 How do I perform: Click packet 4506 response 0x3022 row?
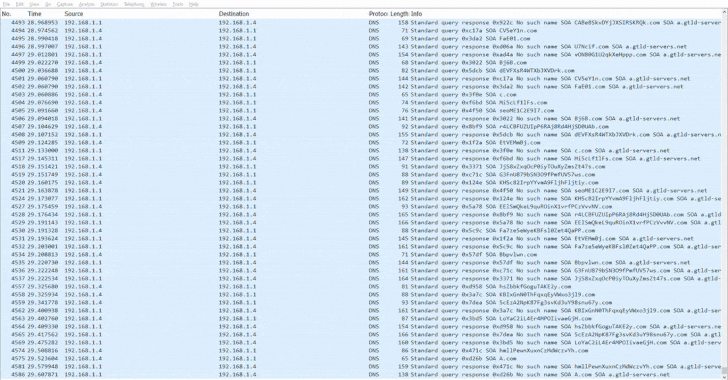point(361,118)
